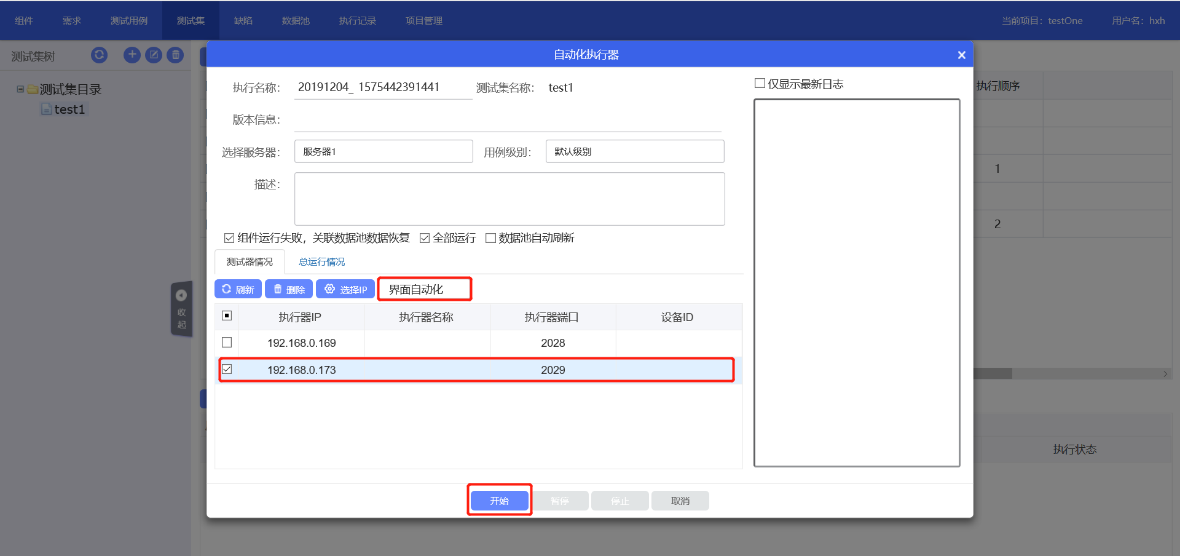Click the add (+) icon in the test set tree toolbar
Image resolution: width=1180 pixels, height=556 pixels.
coord(132,55)
